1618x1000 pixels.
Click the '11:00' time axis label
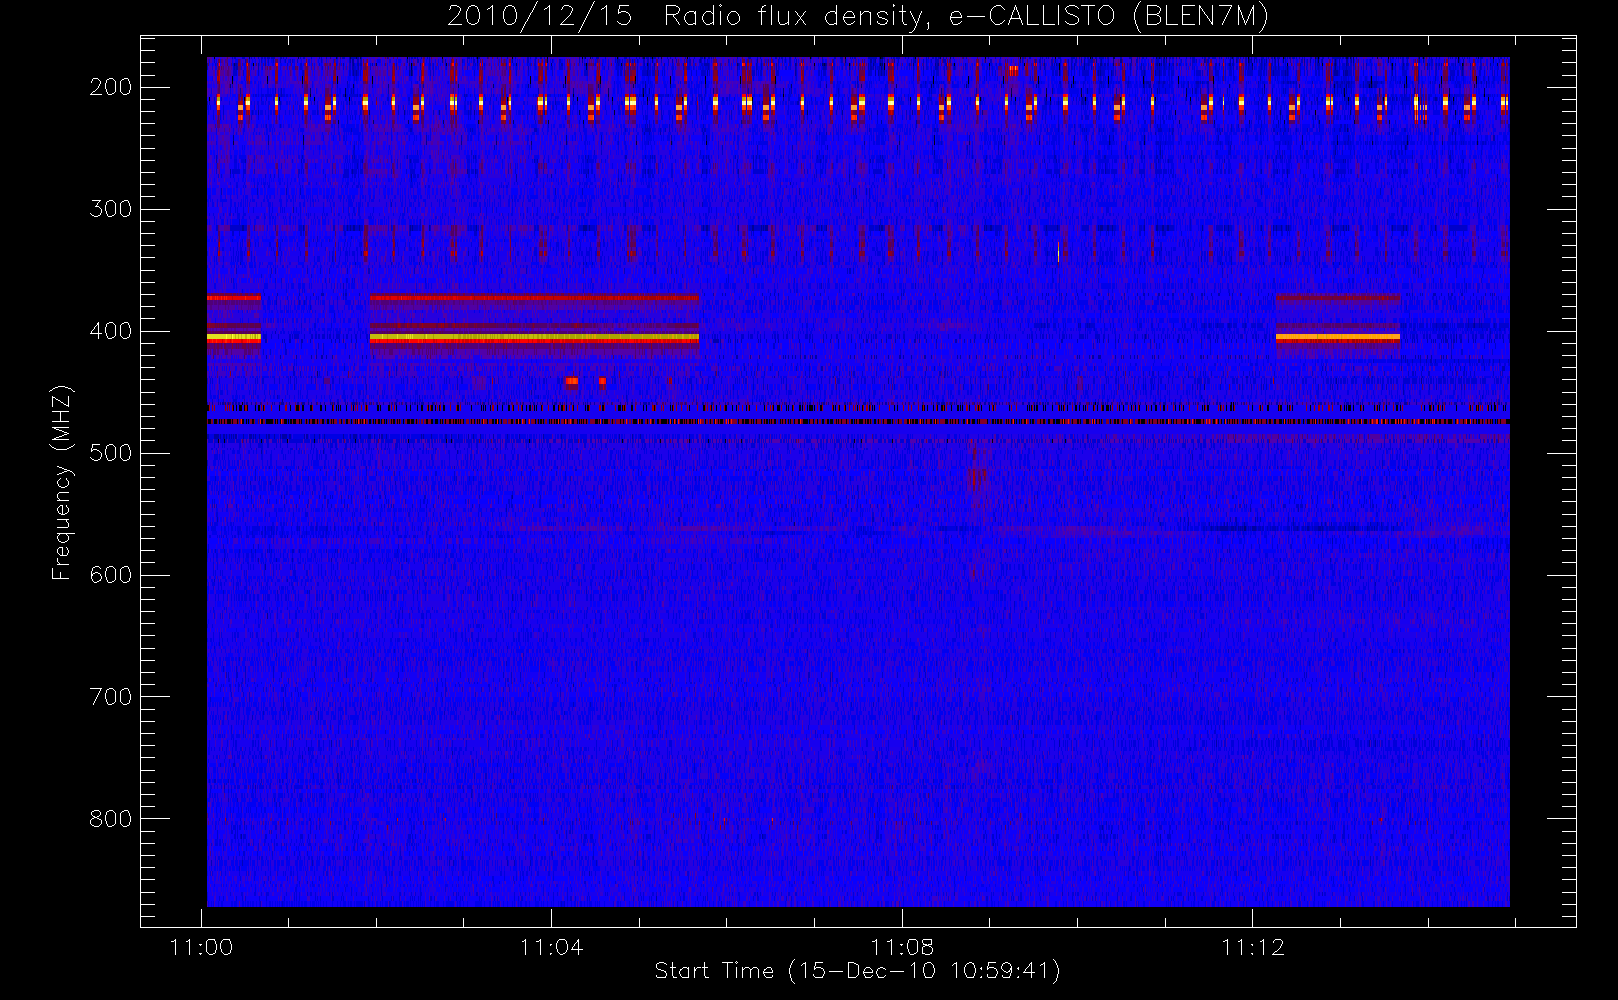(202, 946)
